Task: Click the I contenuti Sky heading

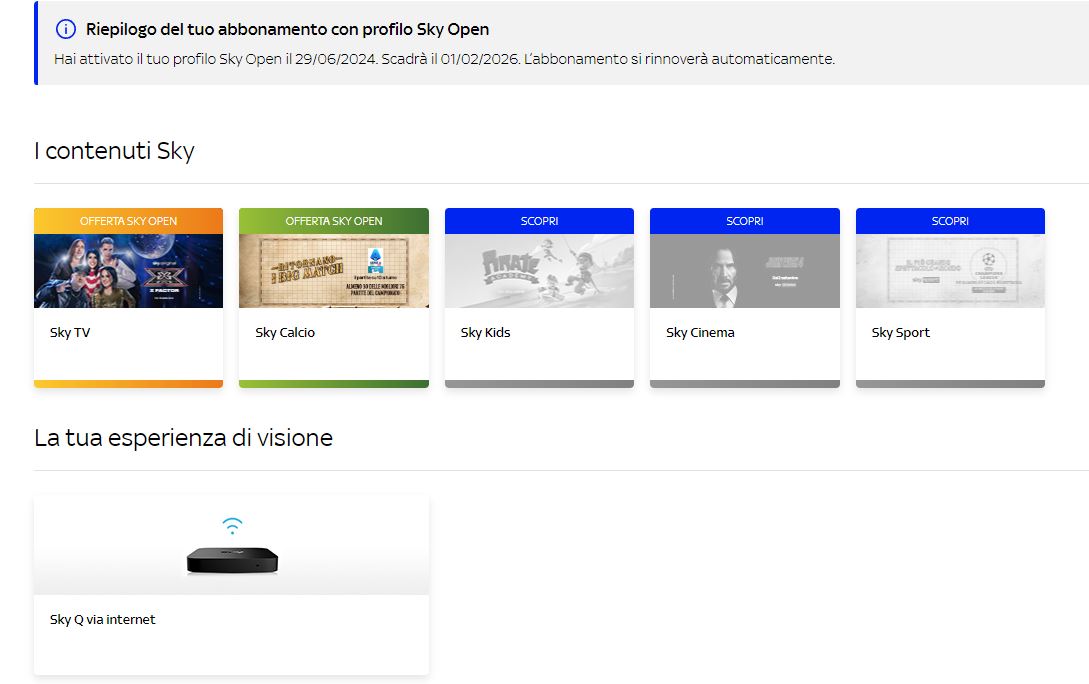Action: (x=115, y=151)
